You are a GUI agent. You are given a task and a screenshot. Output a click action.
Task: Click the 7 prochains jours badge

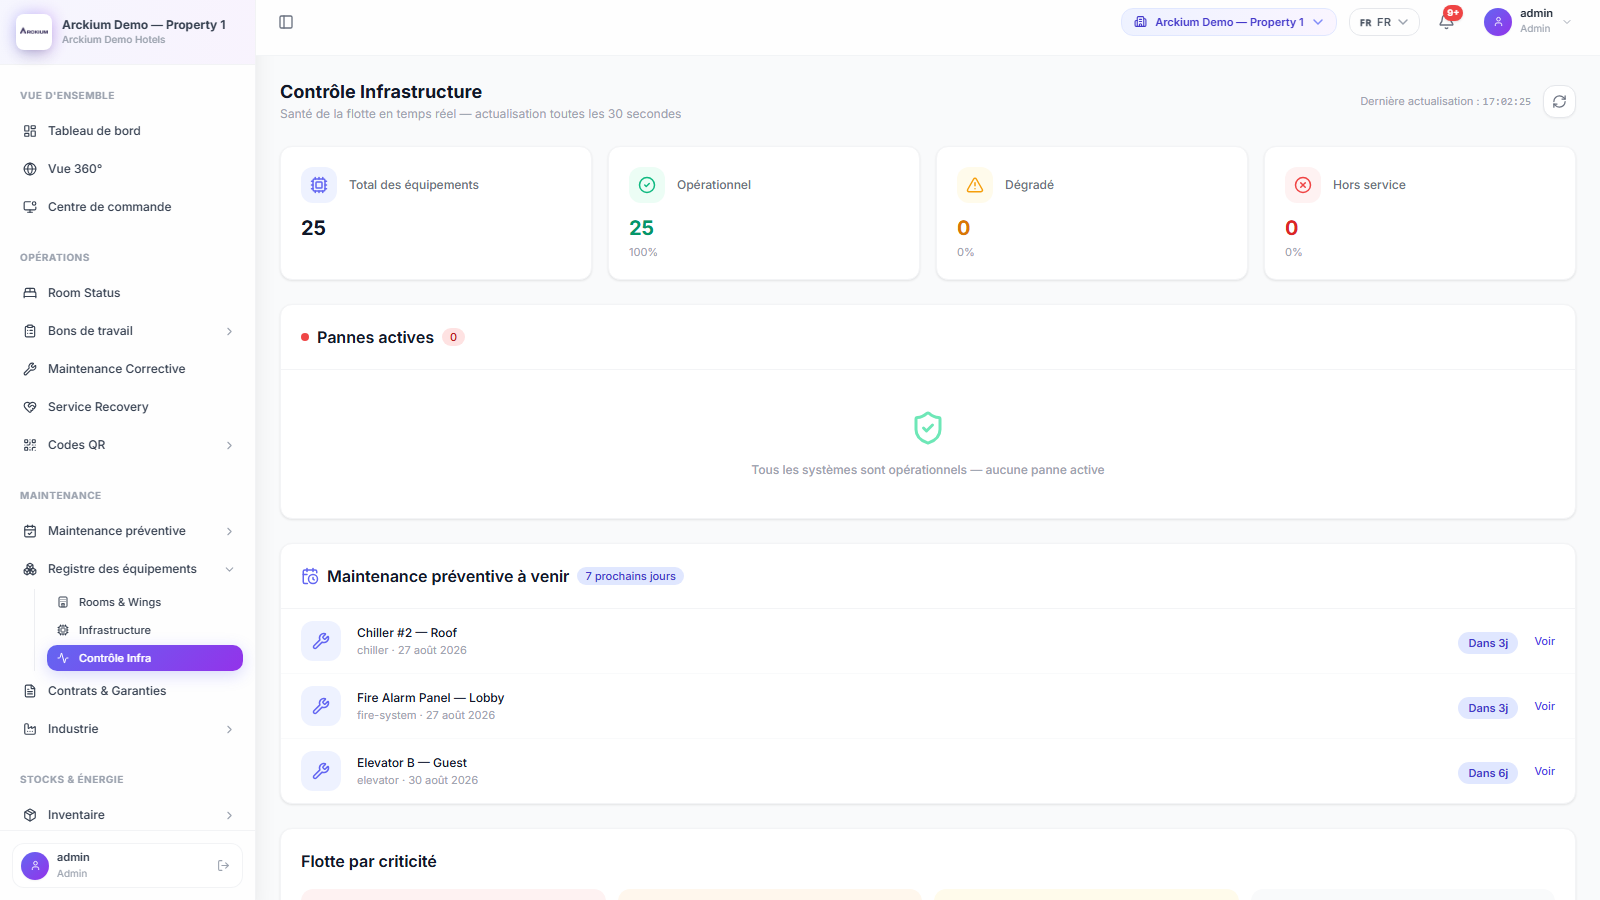[x=630, y=576]
